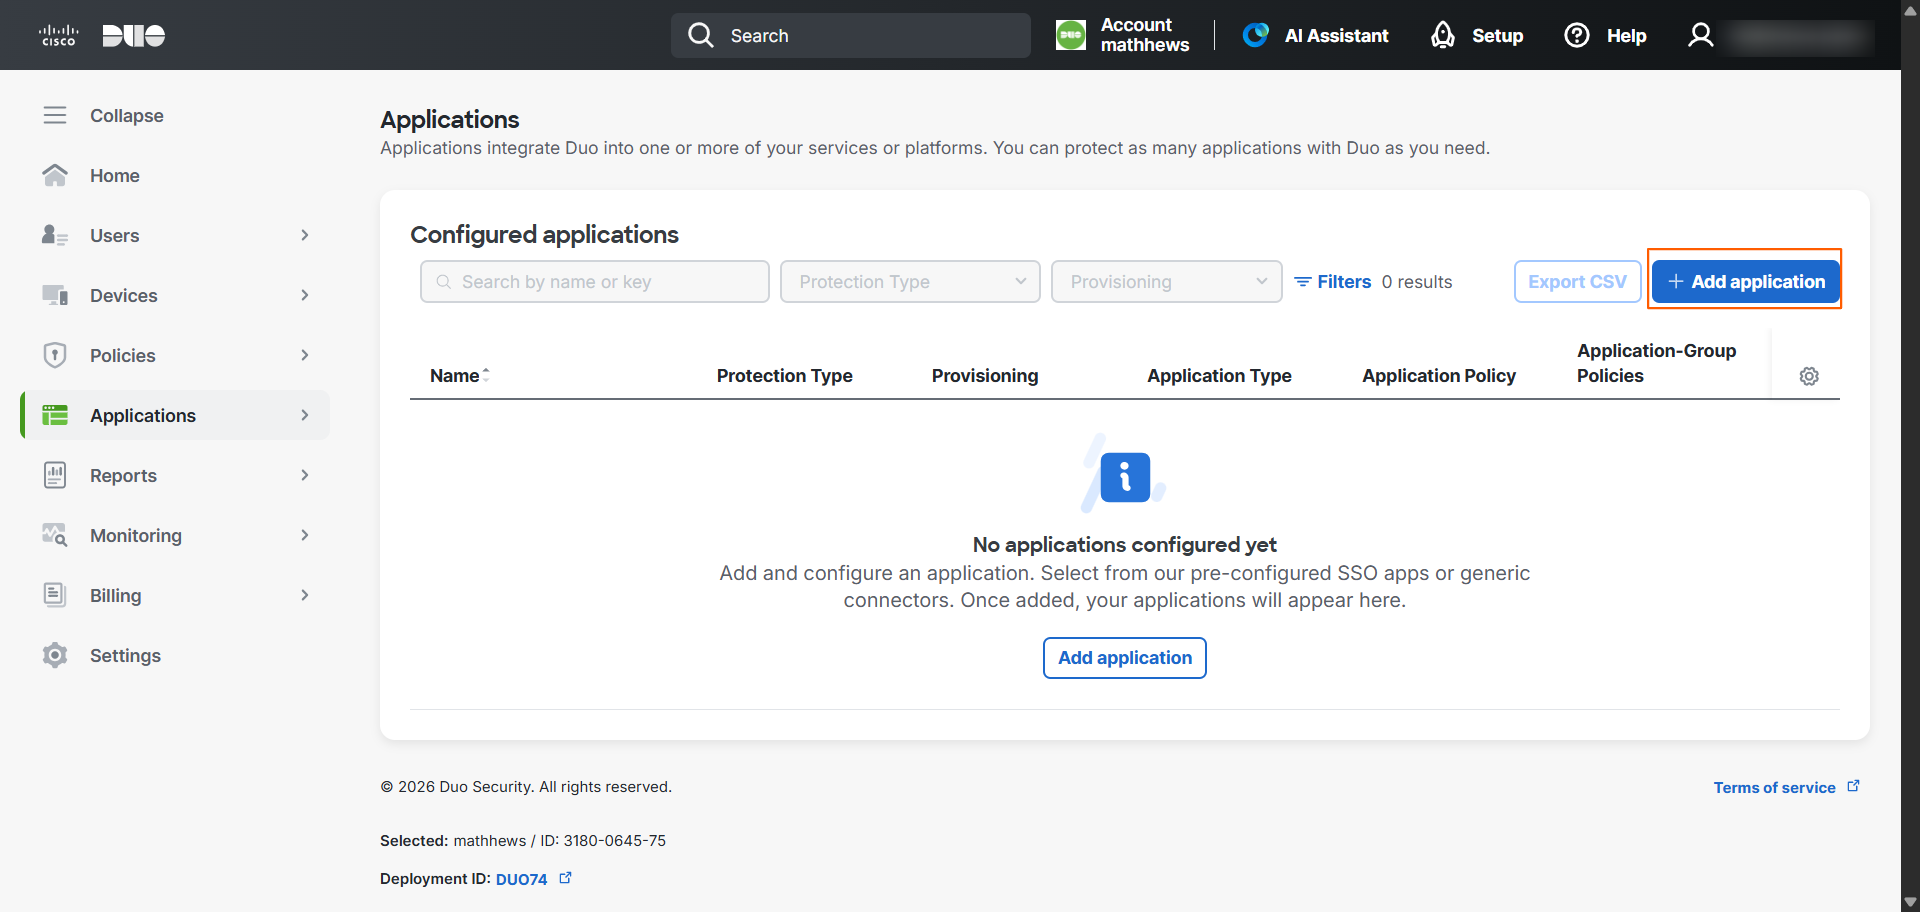Click the scrollbar down arrow

pos(1910,902)
